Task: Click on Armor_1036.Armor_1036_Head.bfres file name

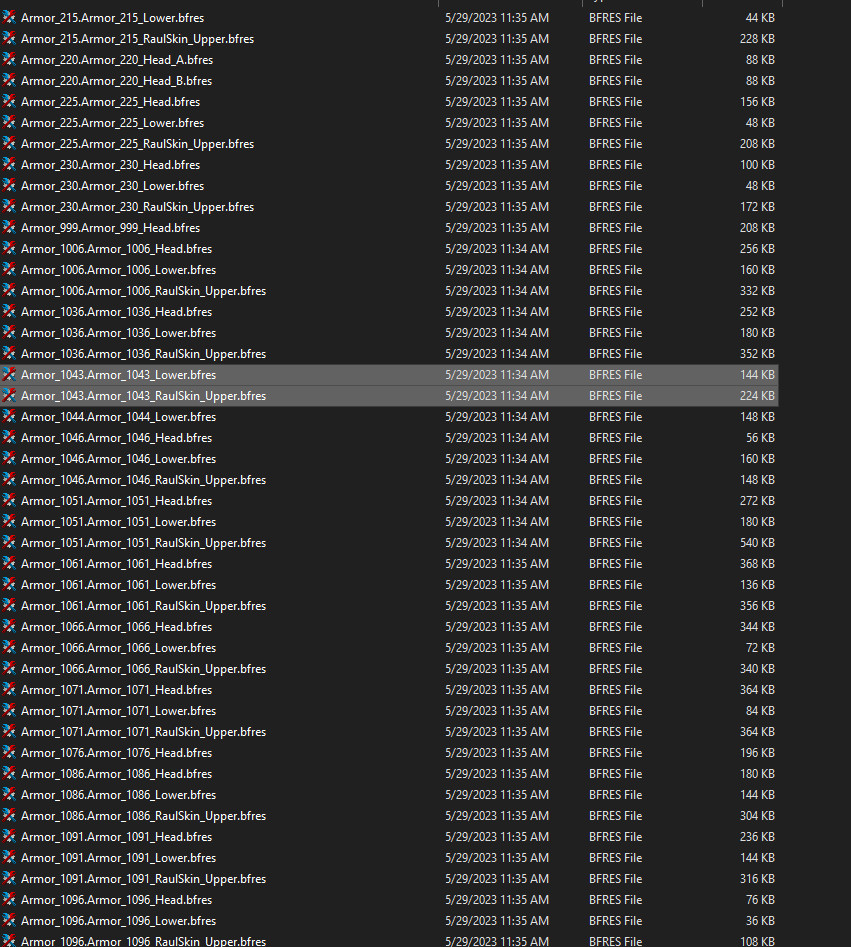Action: pyautogui.click(x=116, y=312)
